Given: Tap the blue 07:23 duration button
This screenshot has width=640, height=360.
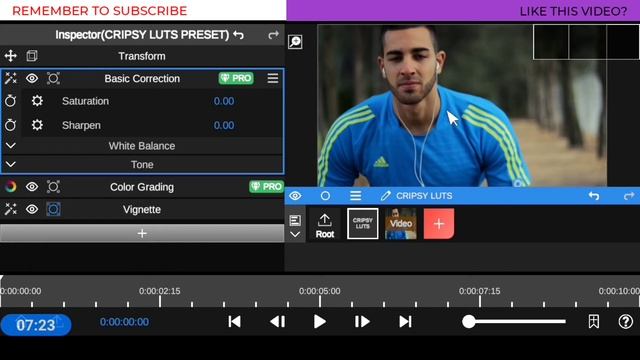Looking at the screenshot, I should [36, 325].
